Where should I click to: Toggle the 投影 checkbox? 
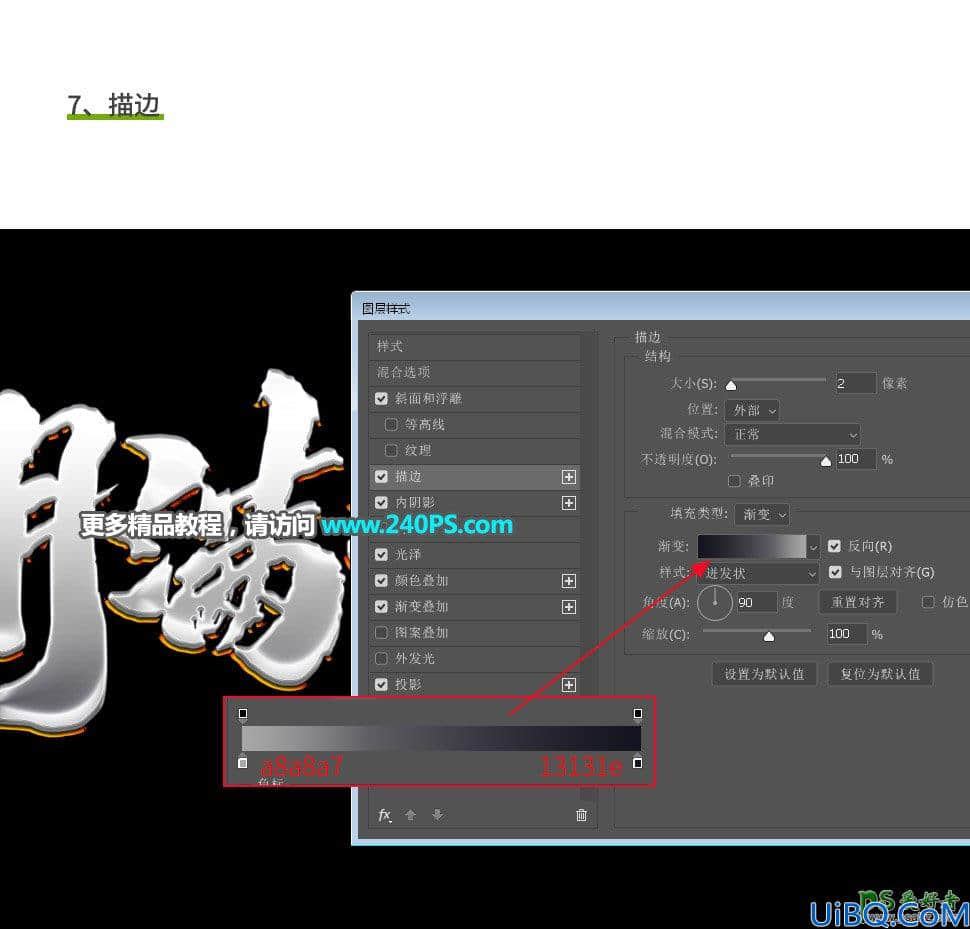(x=381, y=684)
